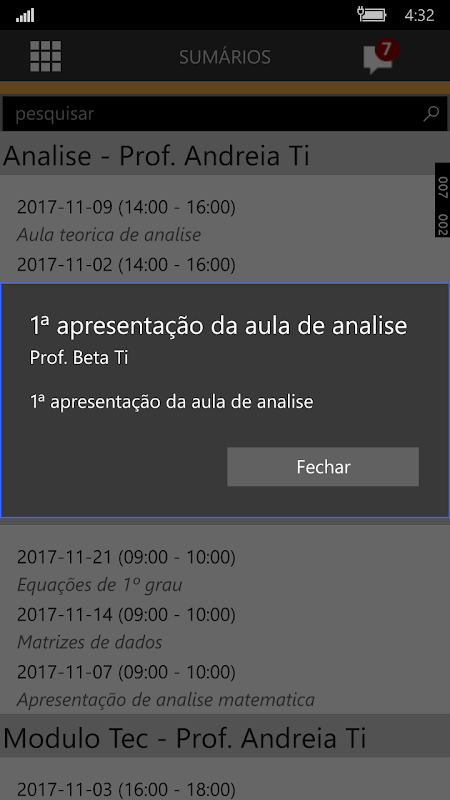Tap the search magnifier icon
This screenshot has height=800, width=450.
pyautogui.click(x=431, y=113)
